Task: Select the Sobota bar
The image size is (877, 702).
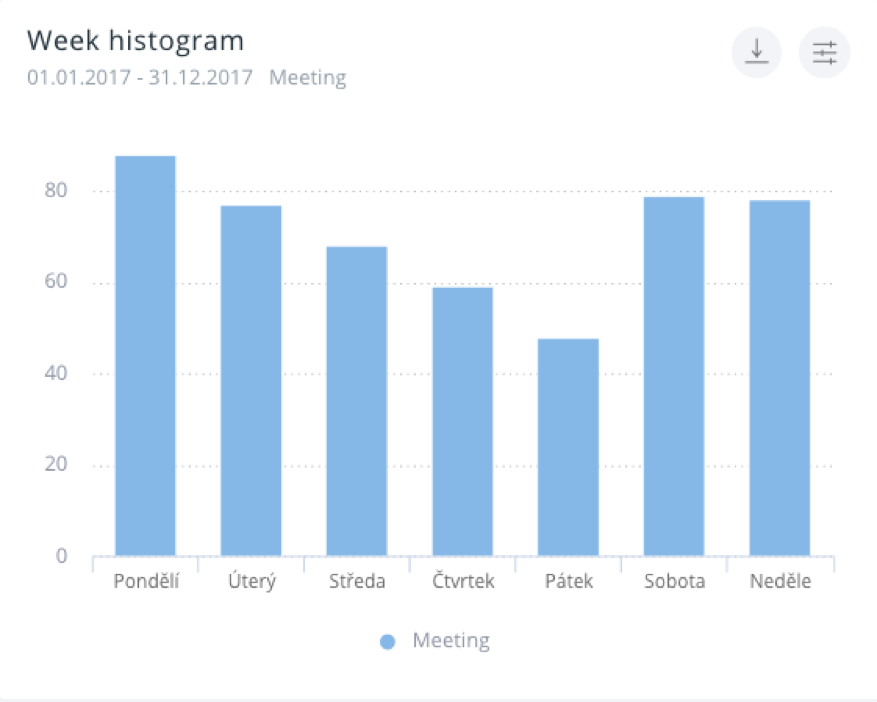Action: [x=674, y=376]
